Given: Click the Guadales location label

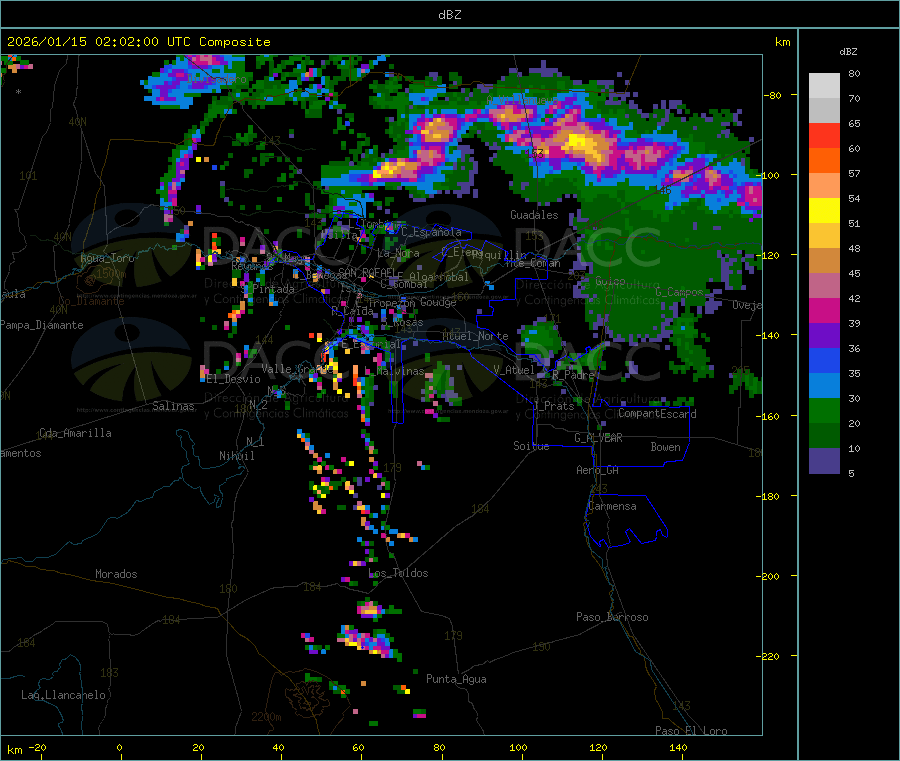Looking at the screenshot, I should click(534, 215).
